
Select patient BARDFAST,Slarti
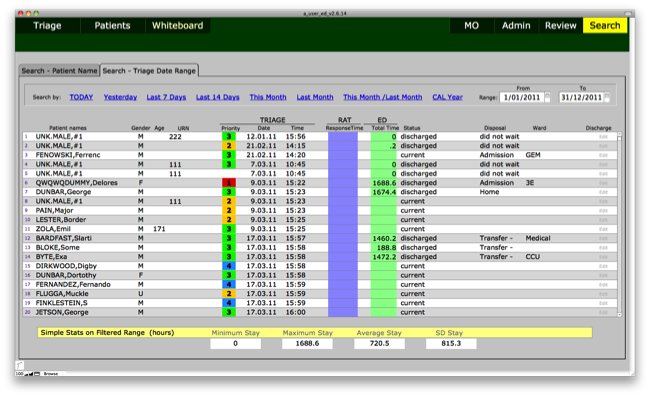(x=64, y=238)
